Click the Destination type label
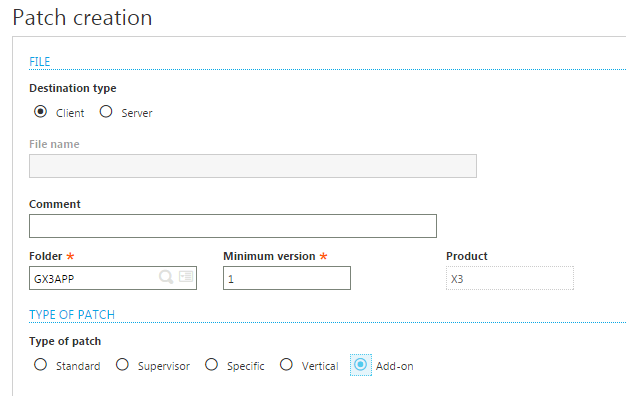This screenshot has height=396, width=626. (x=73, y=88)
